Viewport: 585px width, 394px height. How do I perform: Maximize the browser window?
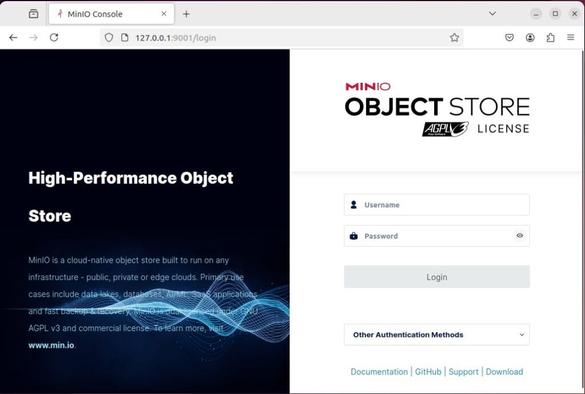click(x=555, y=14)
